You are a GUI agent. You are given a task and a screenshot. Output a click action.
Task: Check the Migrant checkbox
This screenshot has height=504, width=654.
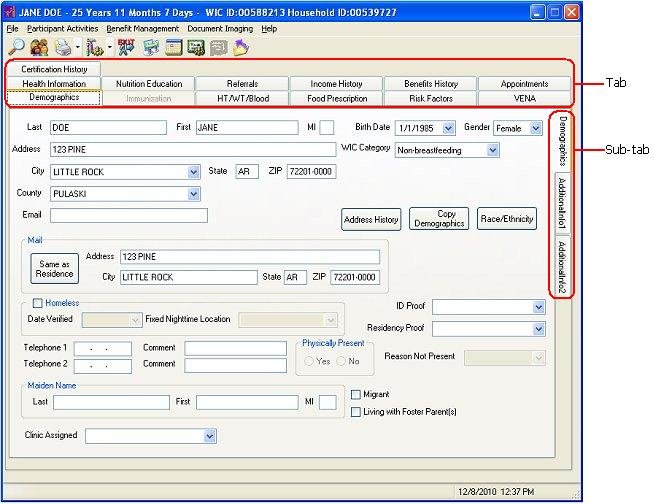point(356,395)
